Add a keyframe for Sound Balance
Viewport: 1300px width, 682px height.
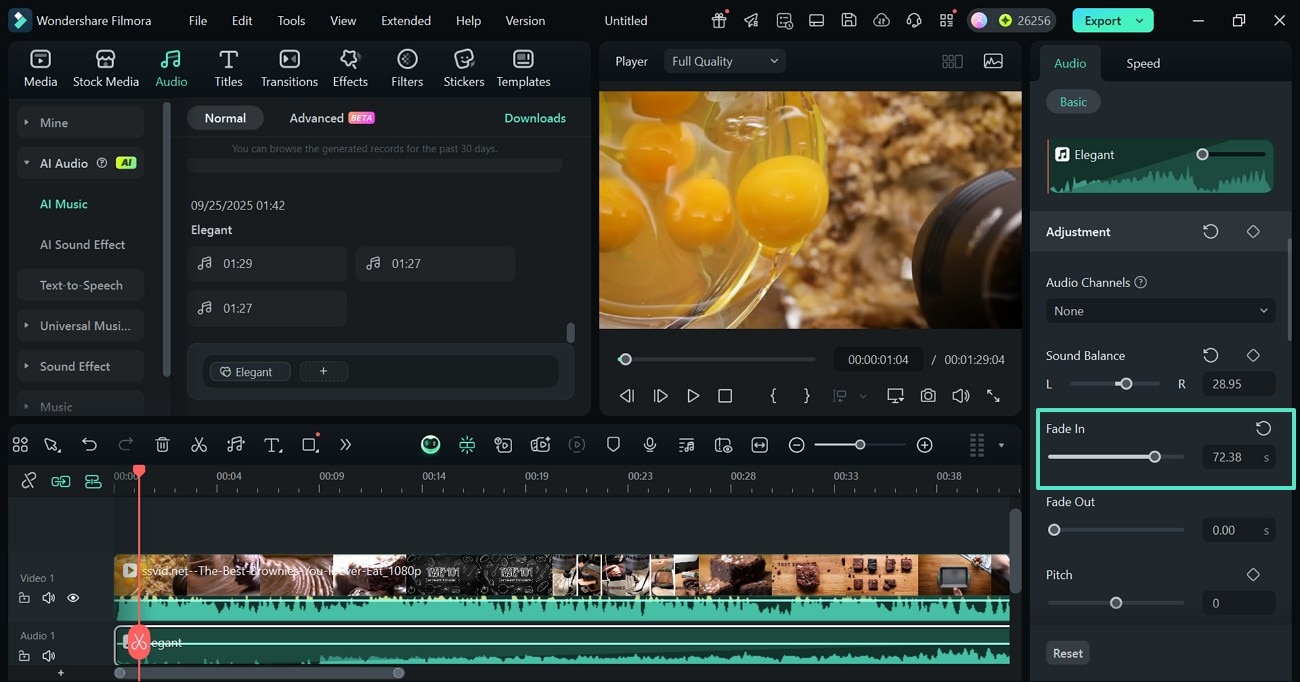1253,356
